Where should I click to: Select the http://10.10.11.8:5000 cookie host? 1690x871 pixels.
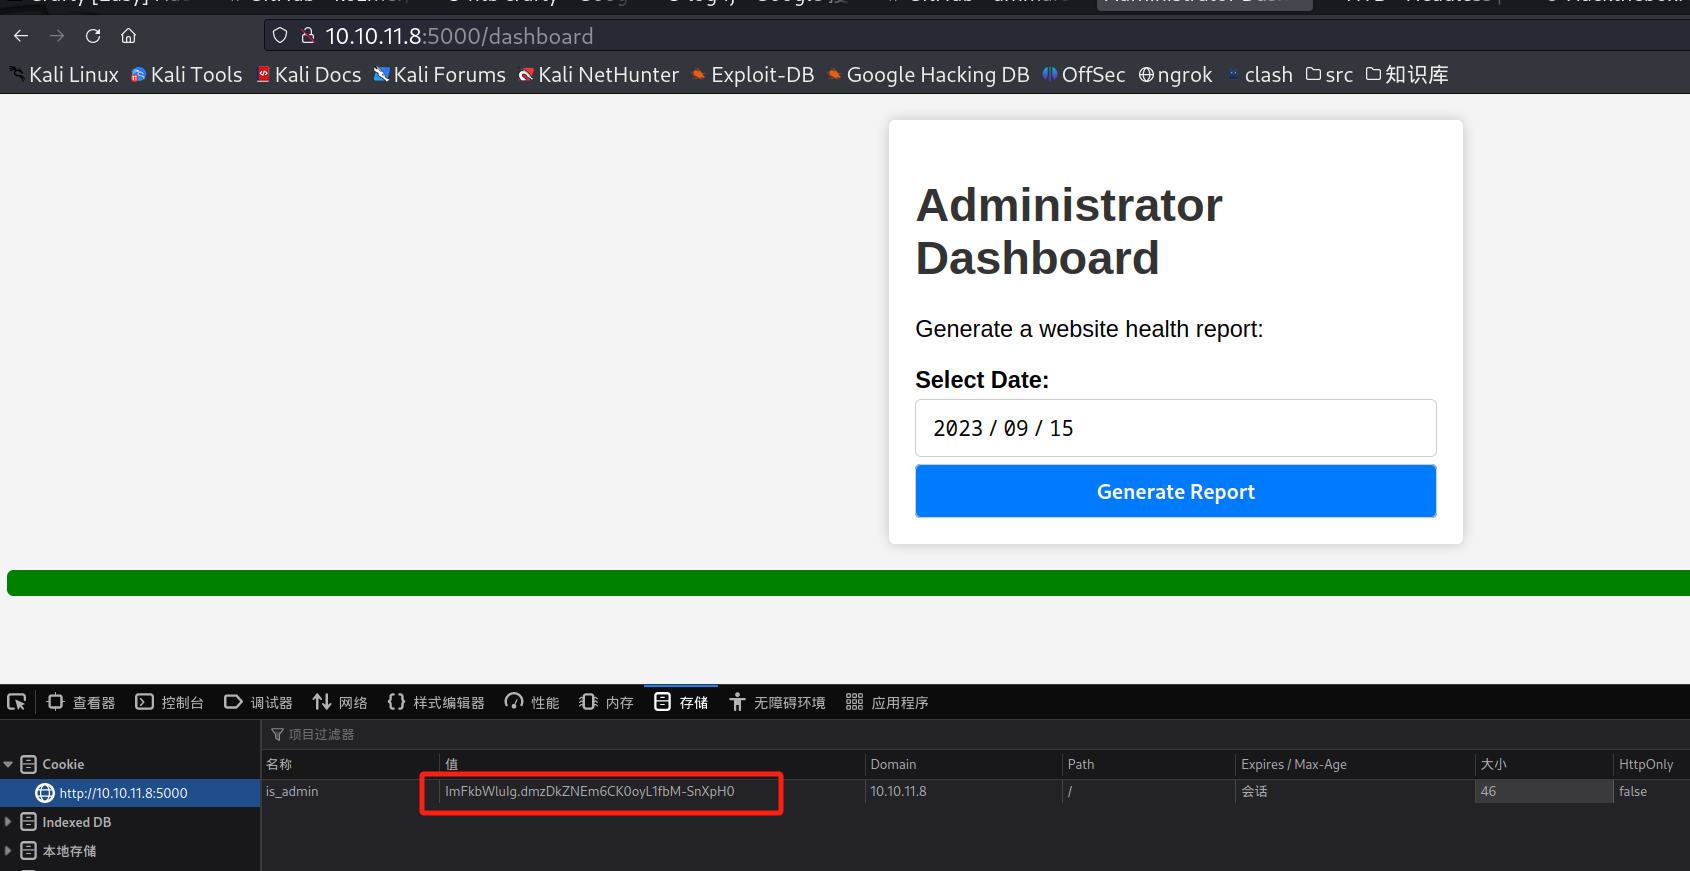click(x=123, y=793)
